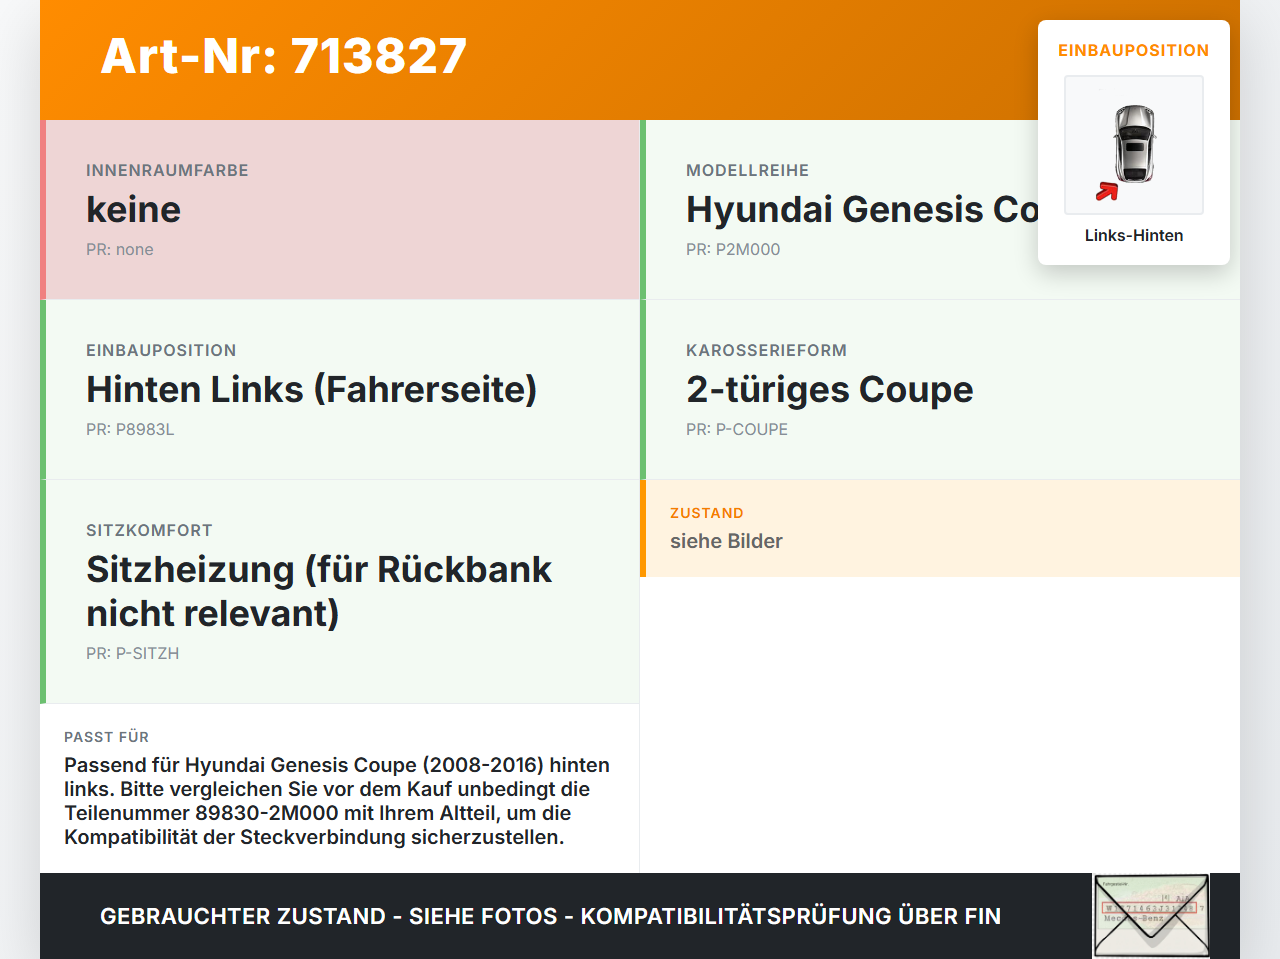The height and width of the screenshot is (959, 1280).
Task: Click the red arrow on the car diagram
Action: (x=1106, y=191)
